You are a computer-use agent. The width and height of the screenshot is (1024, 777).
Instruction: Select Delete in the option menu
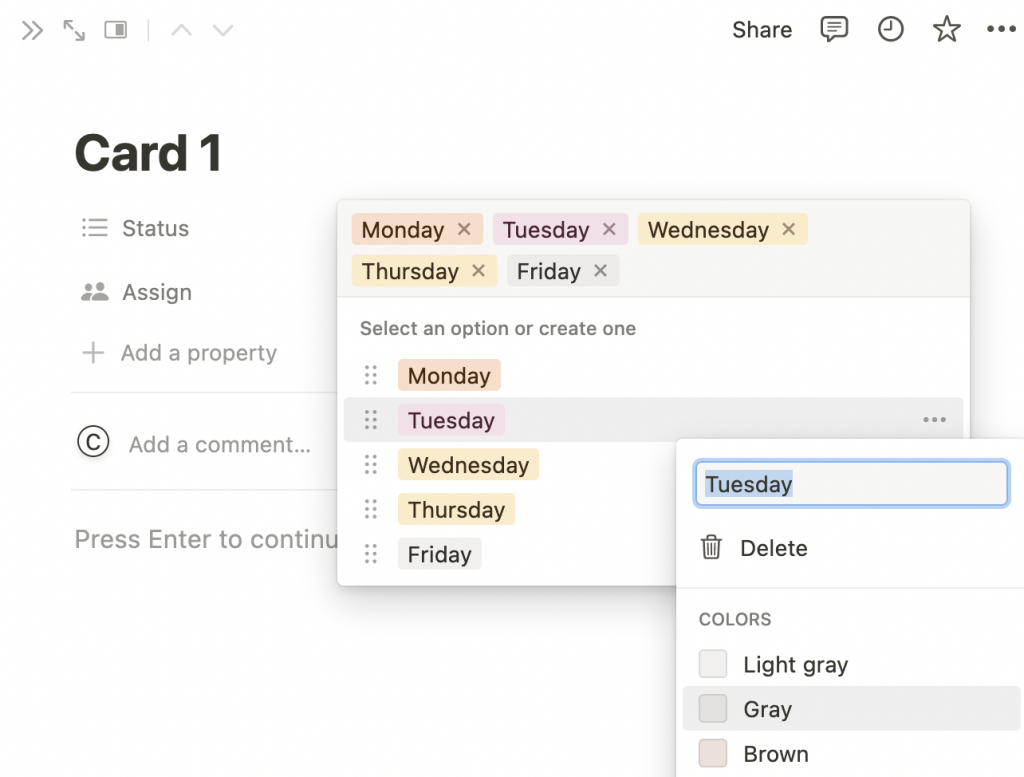point(773,548)
